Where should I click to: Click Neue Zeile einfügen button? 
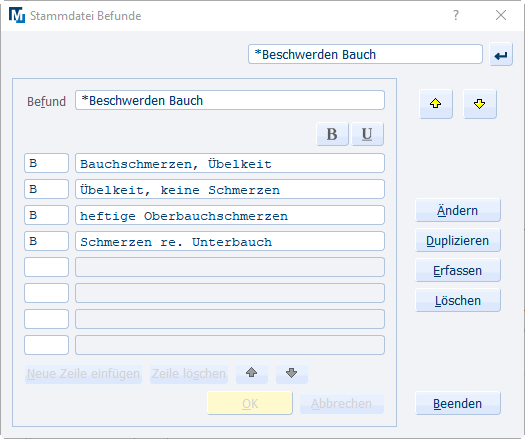(x=83, y=374)
